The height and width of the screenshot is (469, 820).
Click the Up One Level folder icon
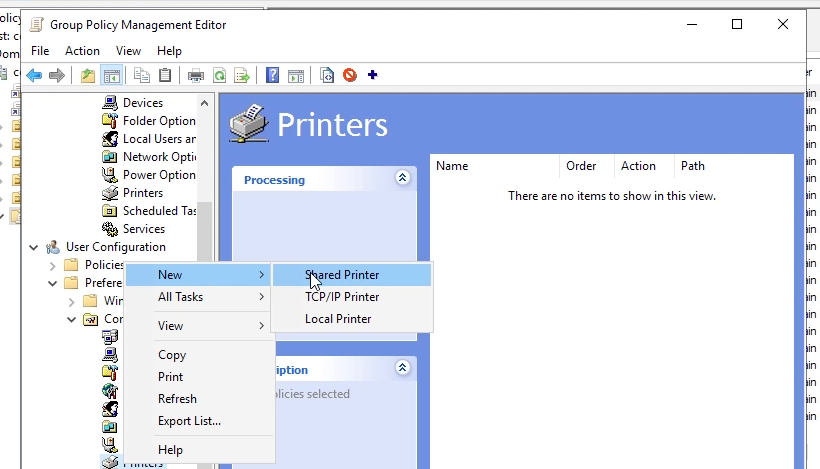[x=88, y=75]
